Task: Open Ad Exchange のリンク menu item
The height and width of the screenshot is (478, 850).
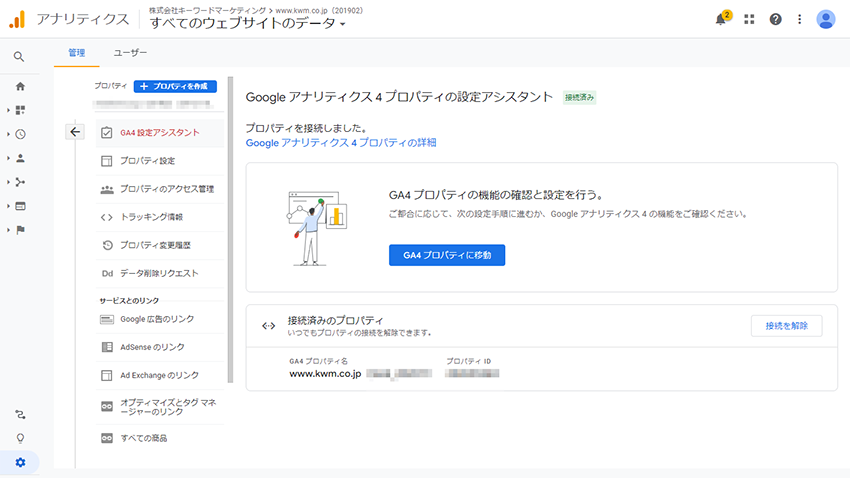Action: (x=159, y=375)
